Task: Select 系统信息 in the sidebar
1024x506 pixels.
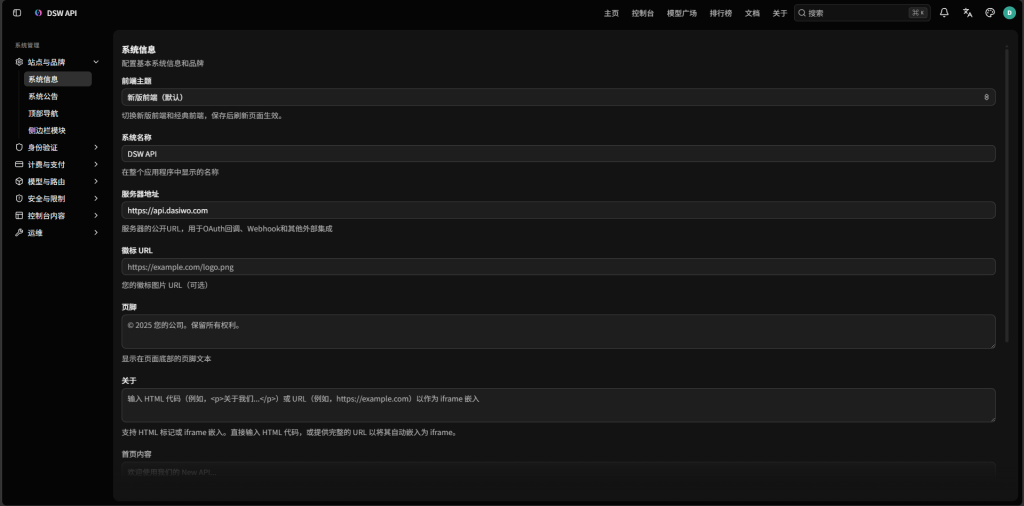Action: [x=57, y=79]
